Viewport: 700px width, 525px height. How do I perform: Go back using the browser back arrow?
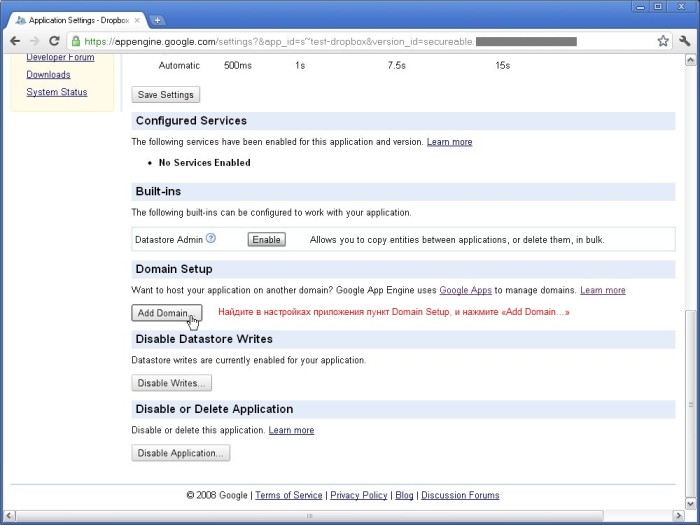[x=15, y=41]
